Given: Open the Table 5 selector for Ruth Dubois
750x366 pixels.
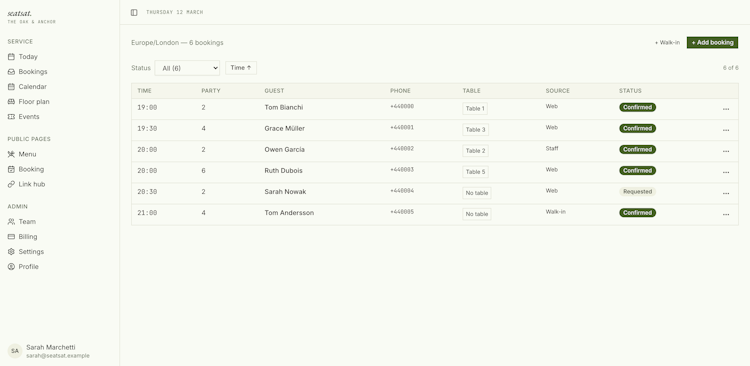Looking at the screenshot, I should pyautogui.click(x=475, y=172).
